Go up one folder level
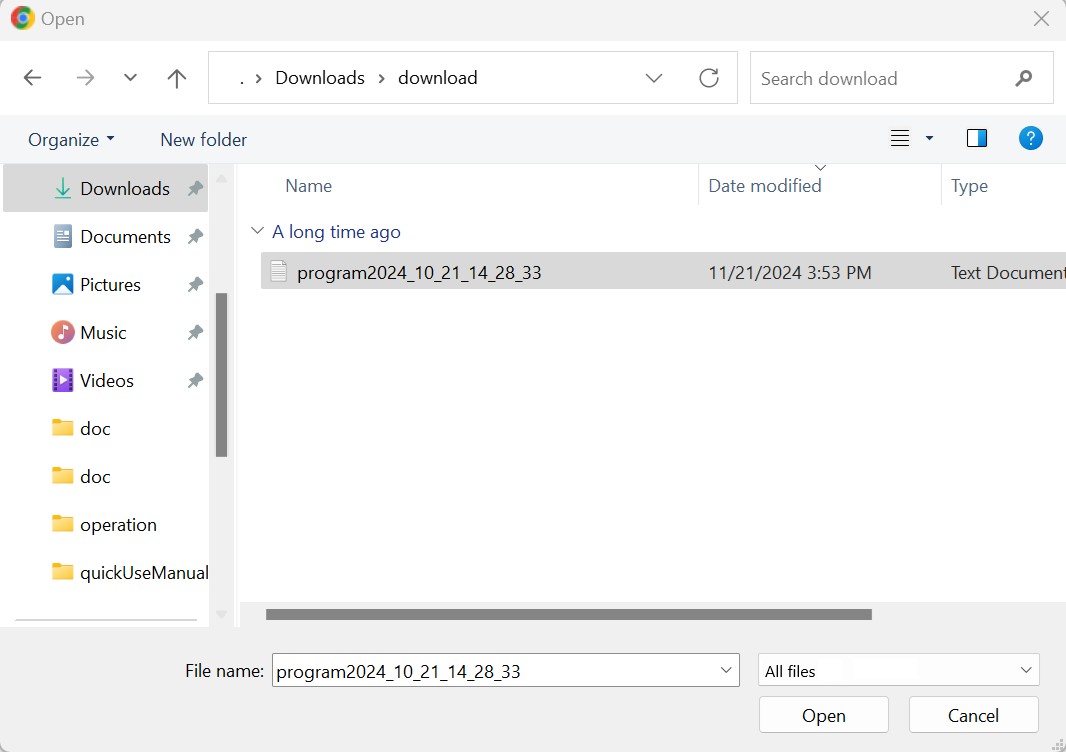Screen dimensions: 1066x752 177,78
